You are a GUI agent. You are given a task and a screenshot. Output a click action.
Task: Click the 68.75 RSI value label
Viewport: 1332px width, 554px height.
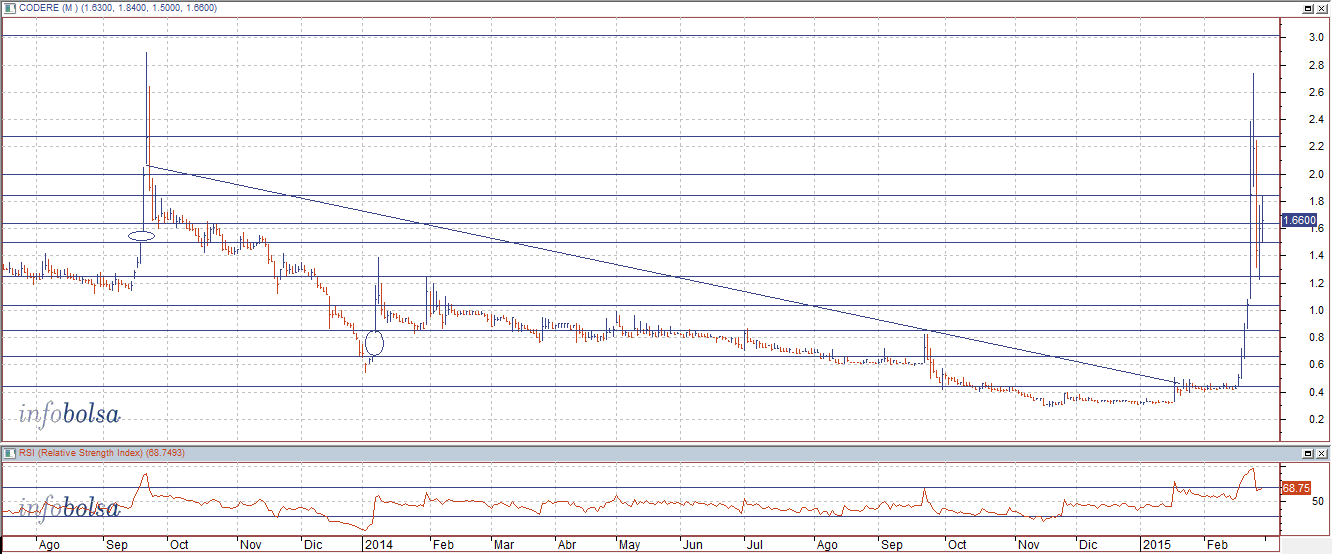click(x=1295, y=488)
